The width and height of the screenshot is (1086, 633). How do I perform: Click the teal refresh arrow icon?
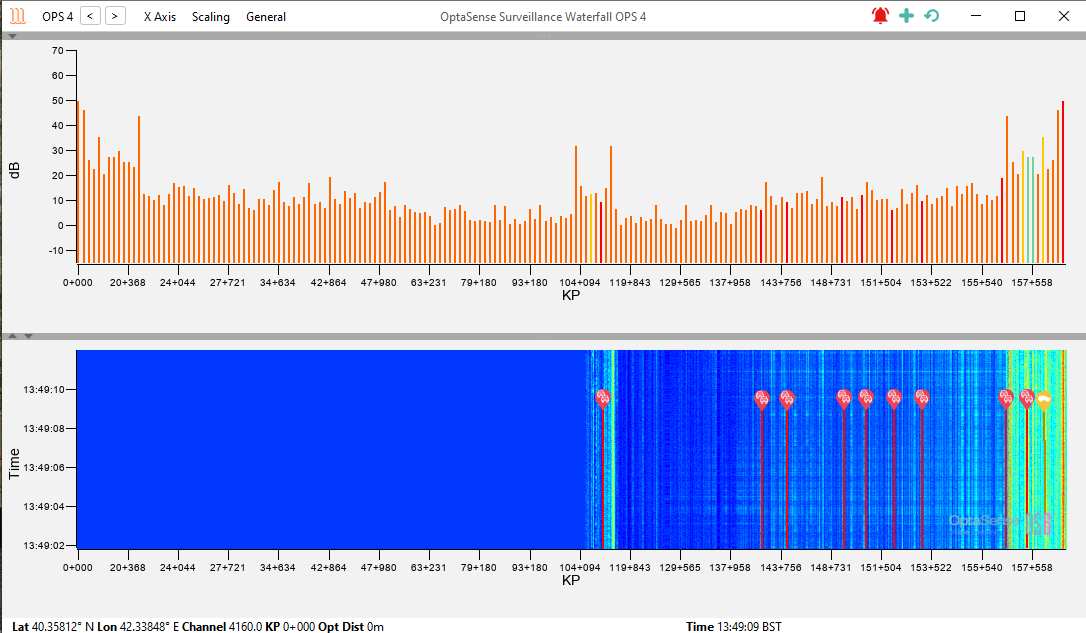pyautogui.click(x=932, y=16)
